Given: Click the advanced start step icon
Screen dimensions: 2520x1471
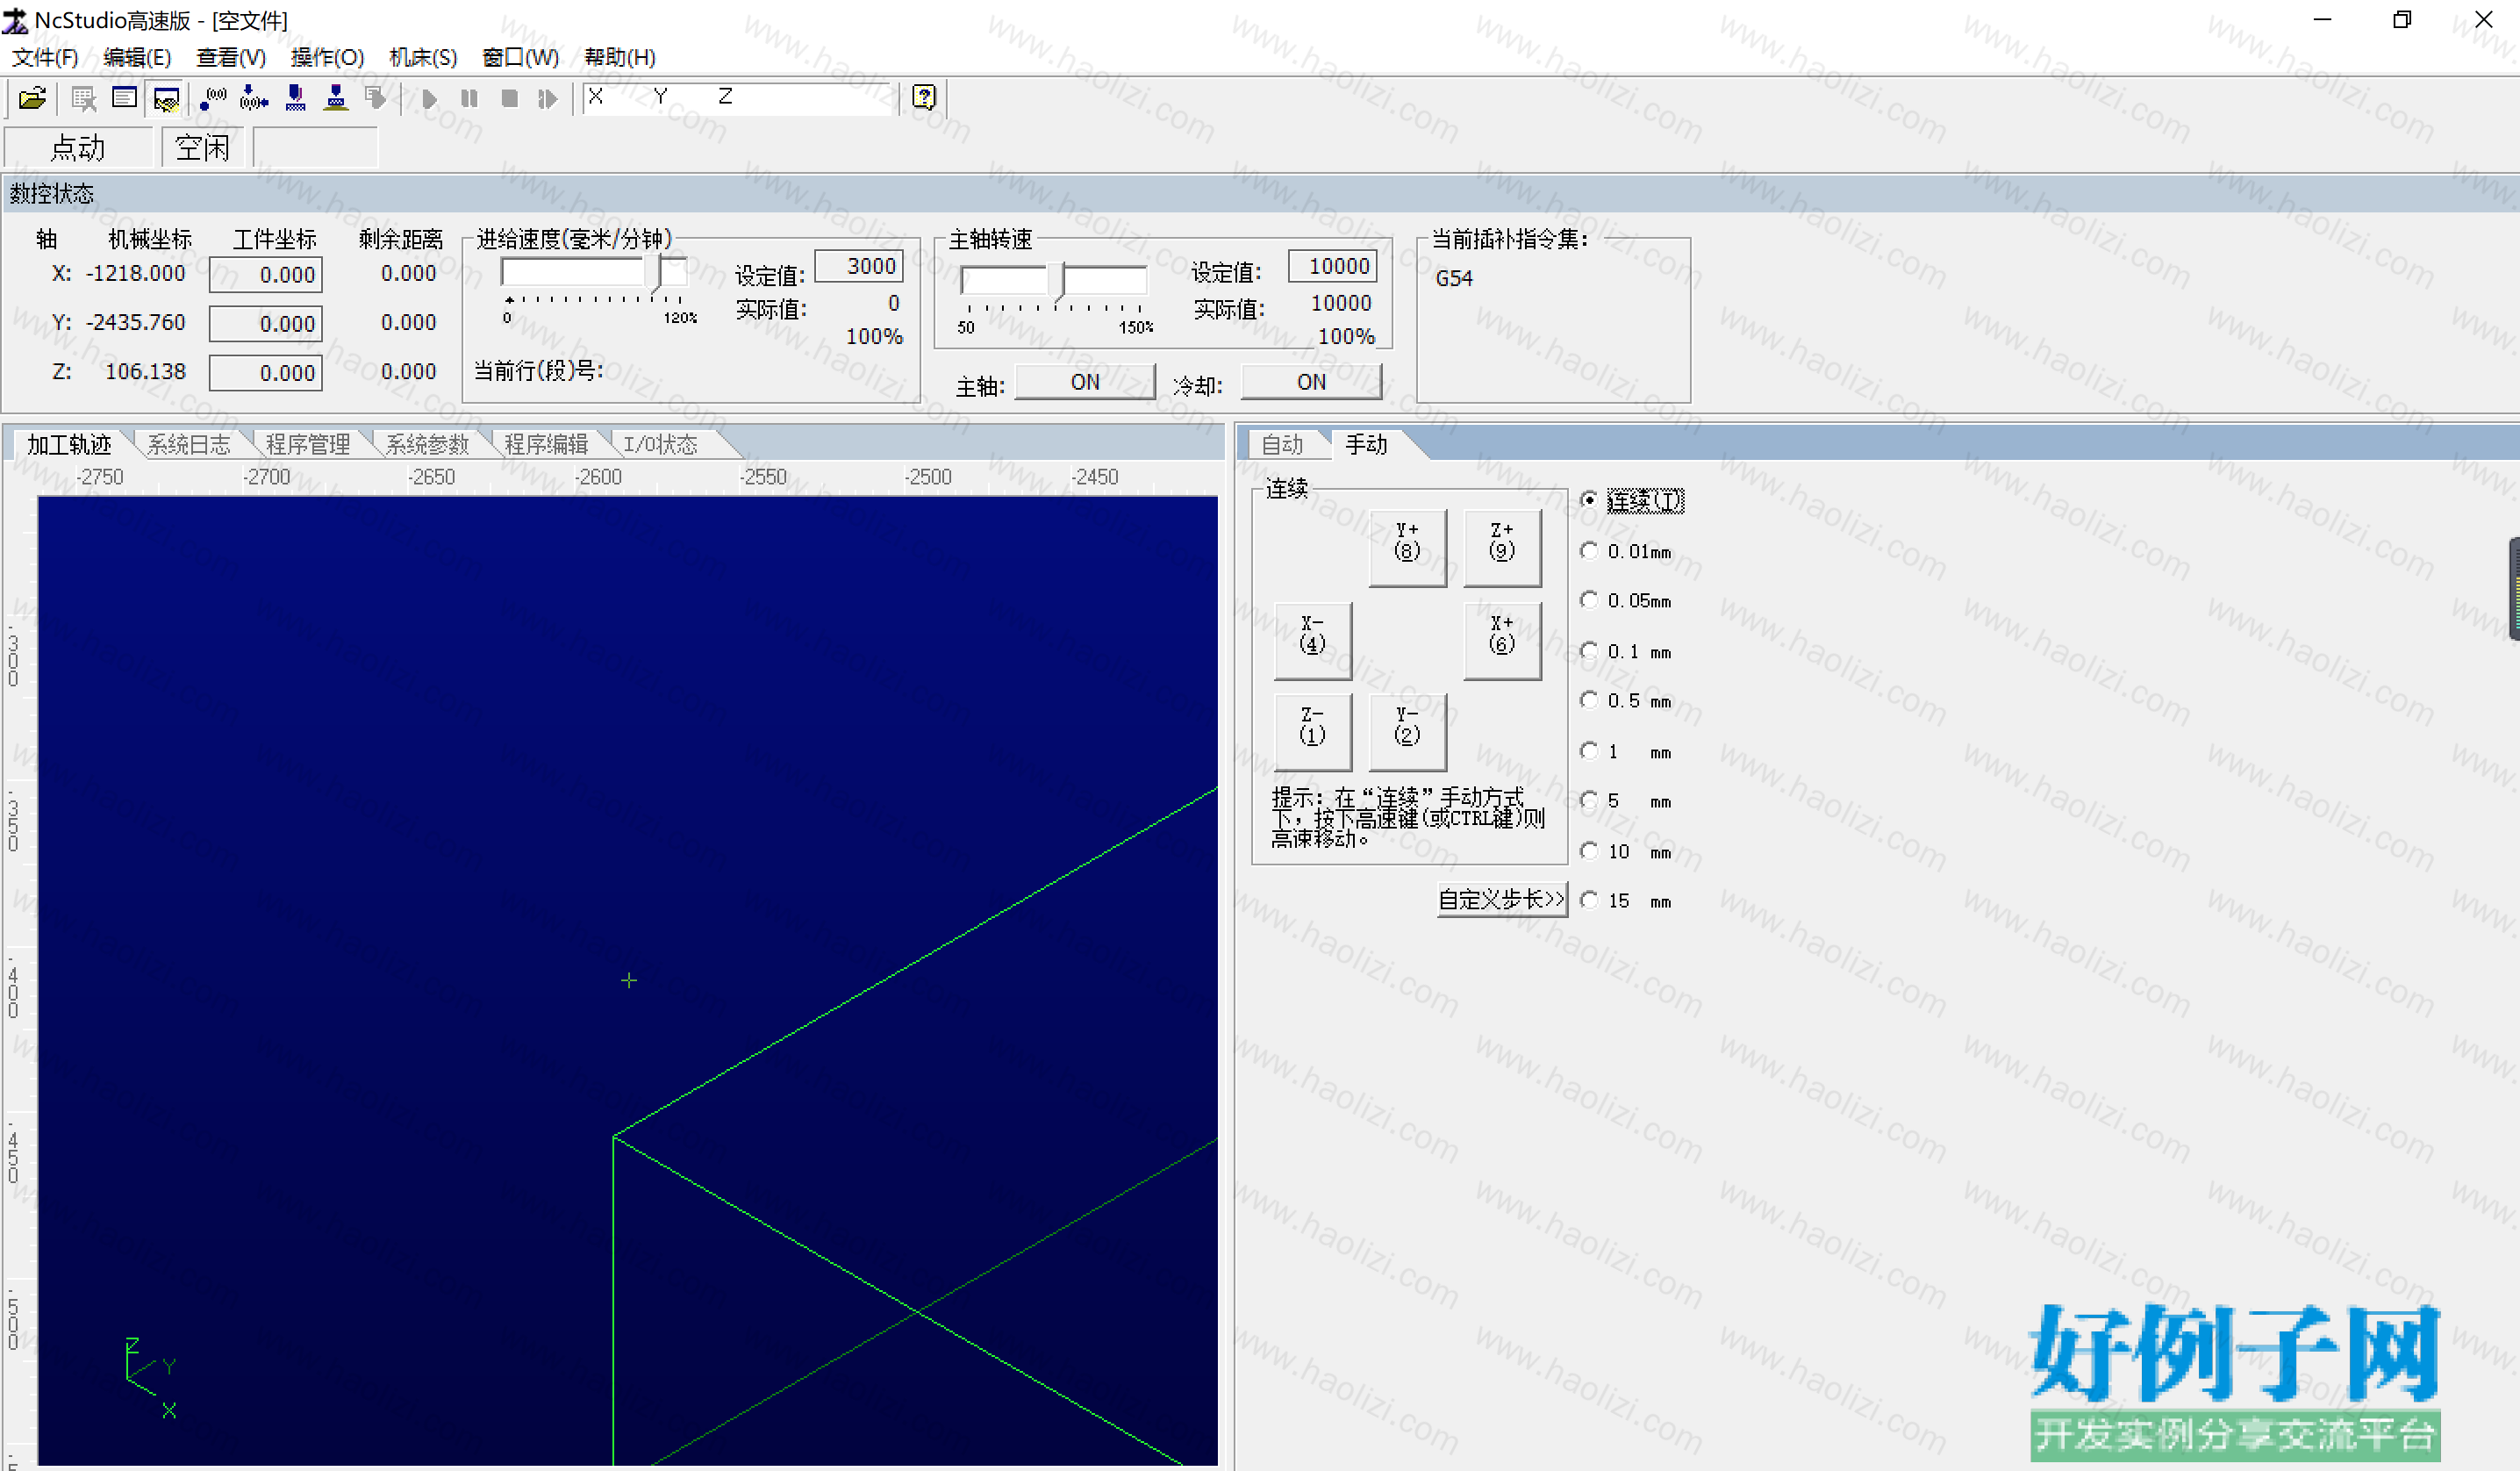Looking at the screenshot, I should click(547, 98).
